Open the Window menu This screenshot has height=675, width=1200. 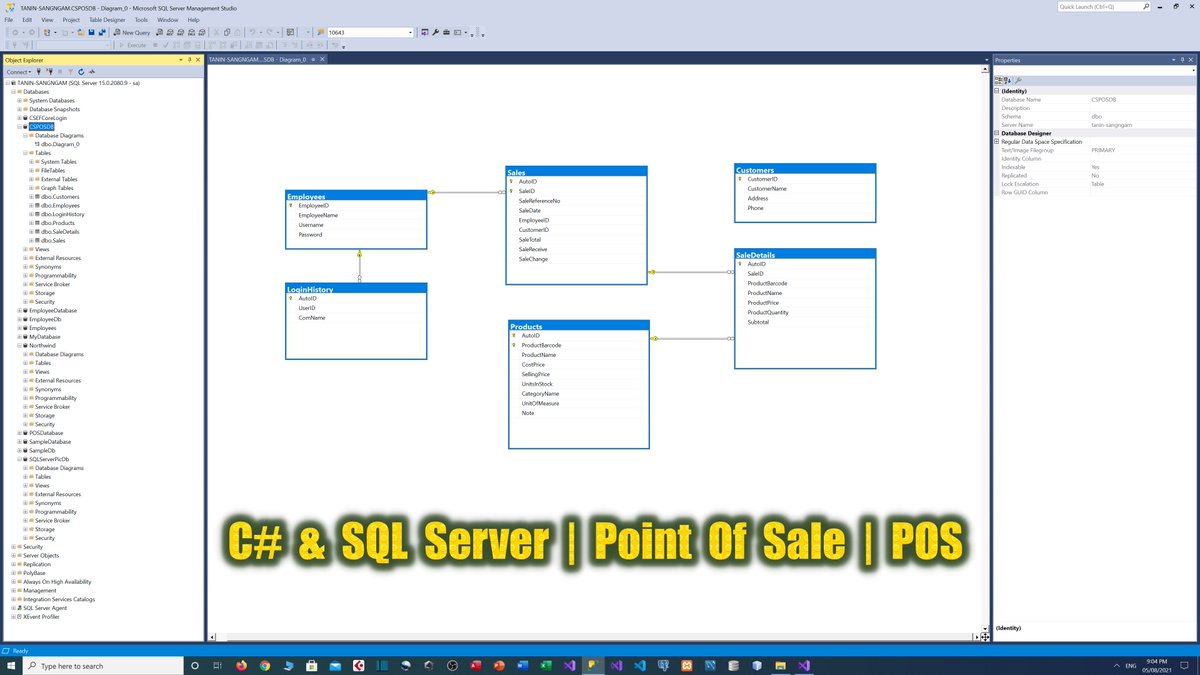(168, 19)
